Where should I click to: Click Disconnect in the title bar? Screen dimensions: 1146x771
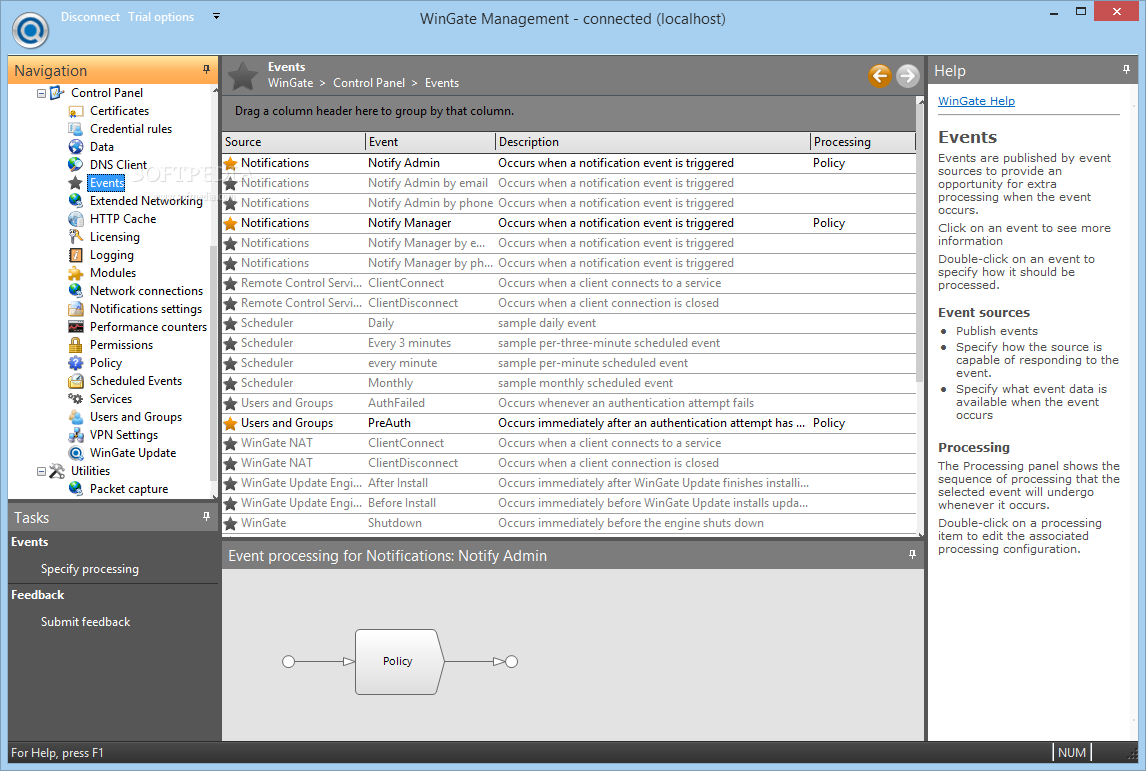click(x=90, y=17)
